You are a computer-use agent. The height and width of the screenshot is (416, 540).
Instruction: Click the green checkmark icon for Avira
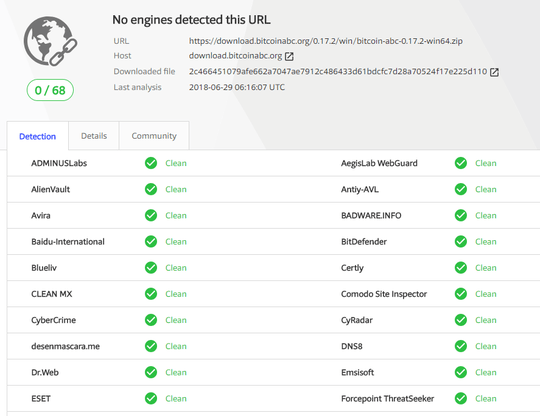pos(151,216)
